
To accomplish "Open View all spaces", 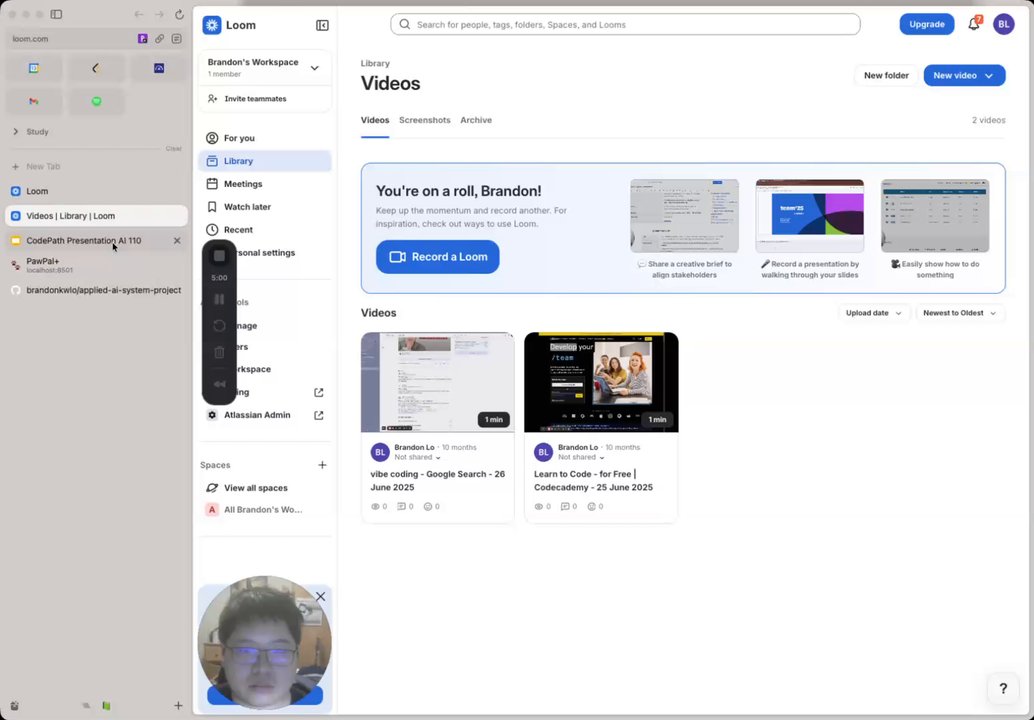I will pyautogui.click(x=264, y=488).
